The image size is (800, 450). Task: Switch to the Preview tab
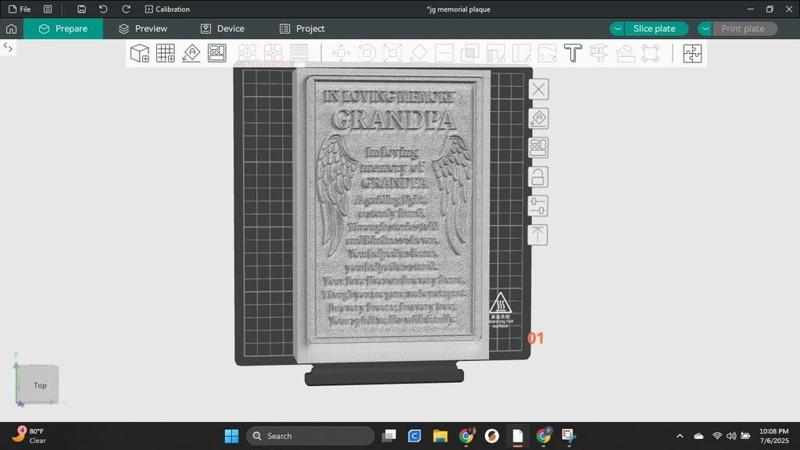(x=142, y=29)
